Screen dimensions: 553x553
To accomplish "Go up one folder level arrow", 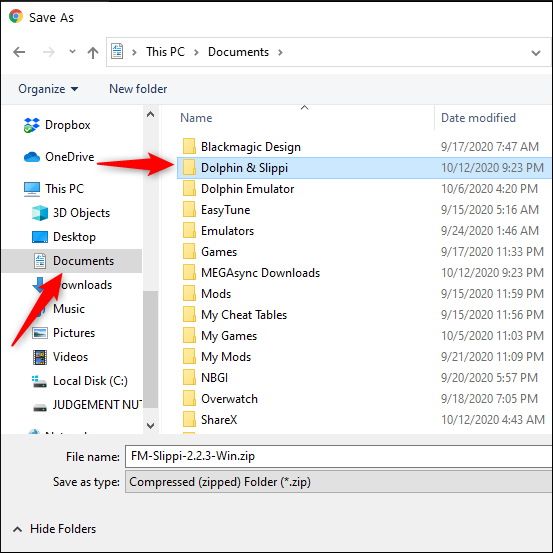I will 93,53.
